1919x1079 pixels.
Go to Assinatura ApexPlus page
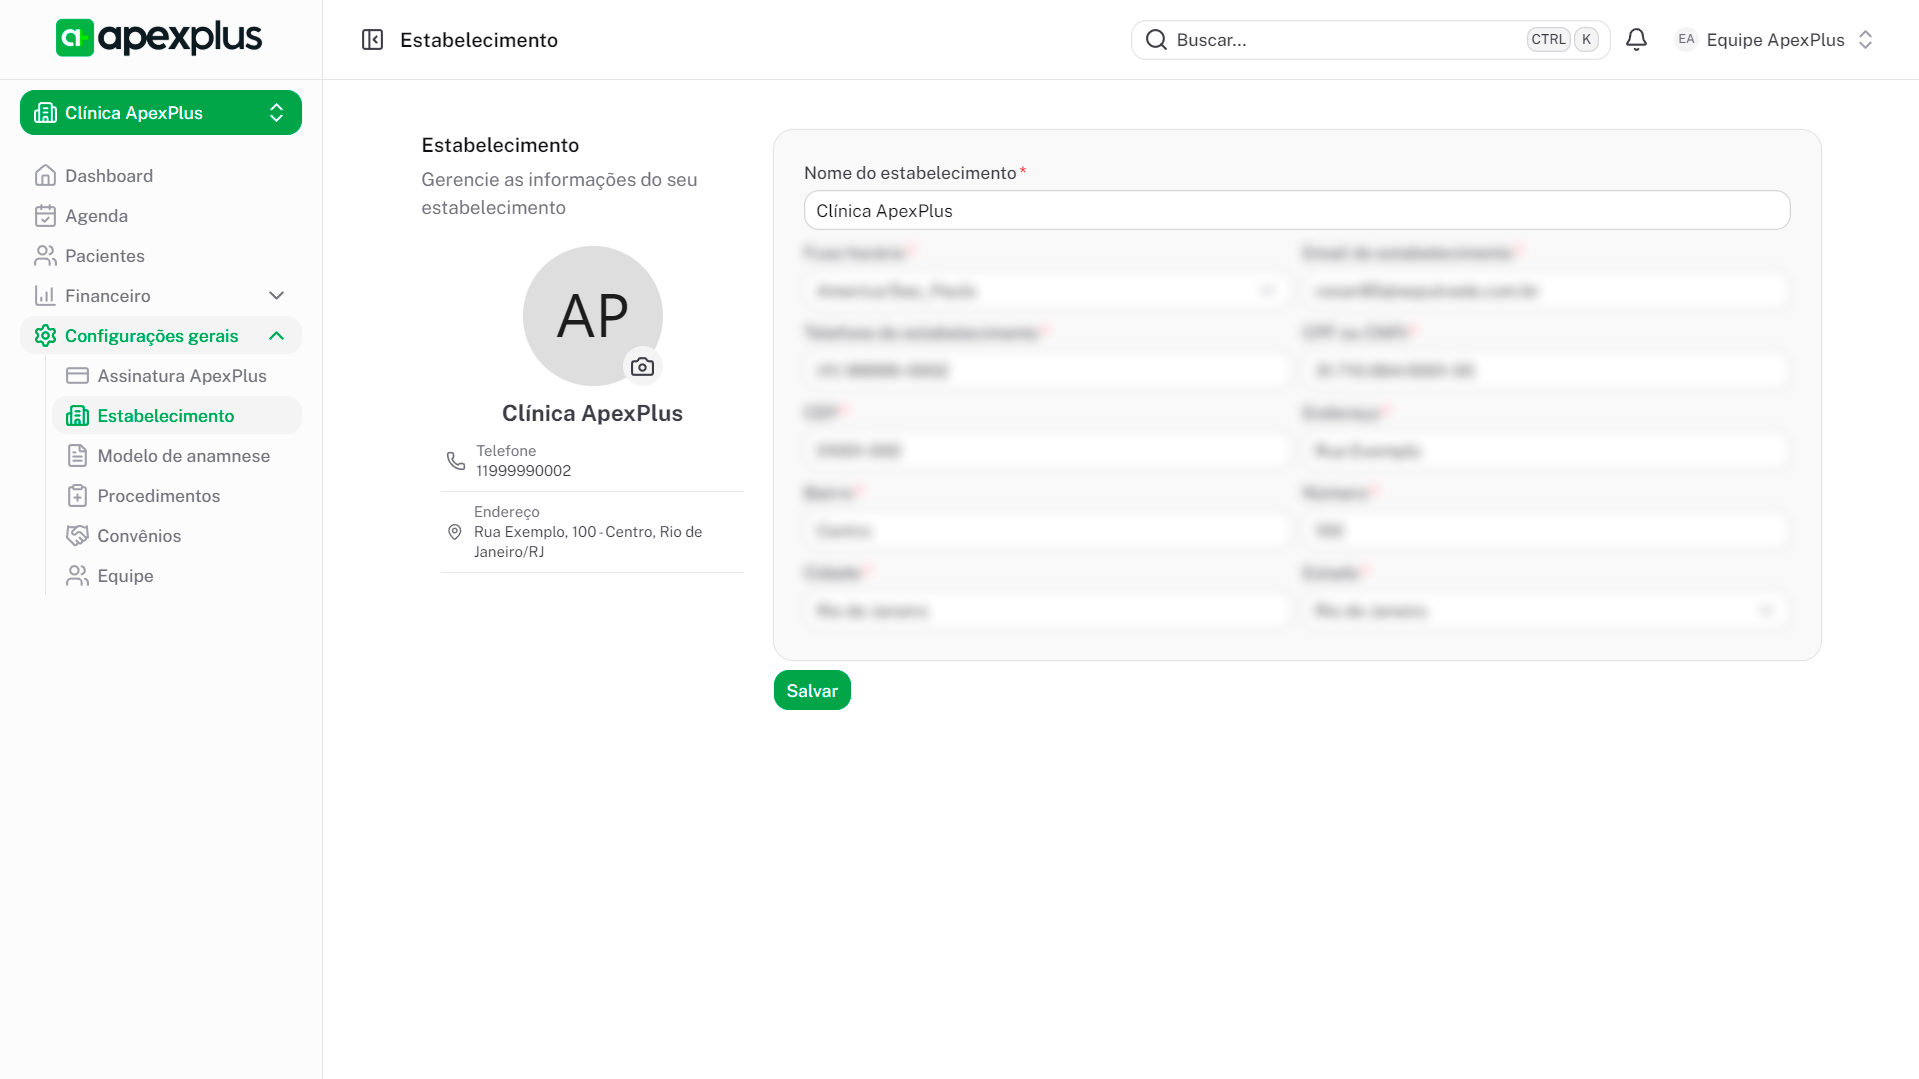(x=182, y=376)
